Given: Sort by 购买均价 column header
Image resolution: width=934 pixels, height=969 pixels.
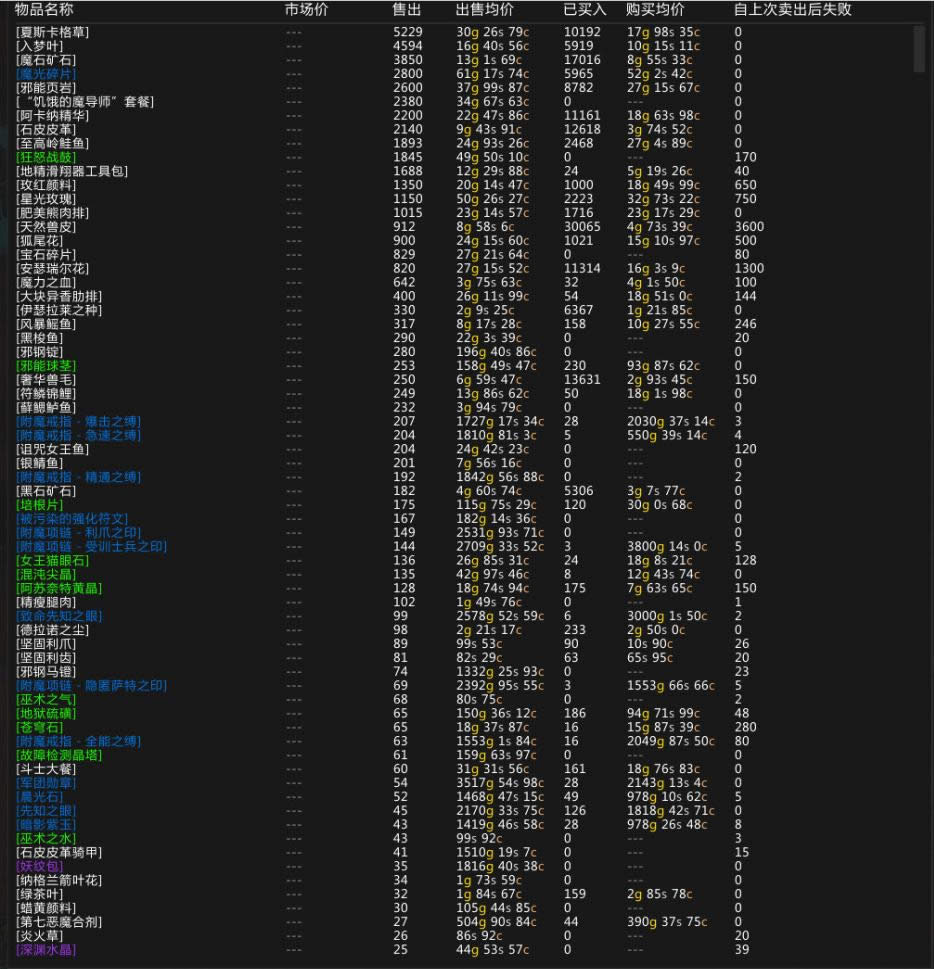Looking at the screenshot, I should pyautogui.click(x=655, y=10).
